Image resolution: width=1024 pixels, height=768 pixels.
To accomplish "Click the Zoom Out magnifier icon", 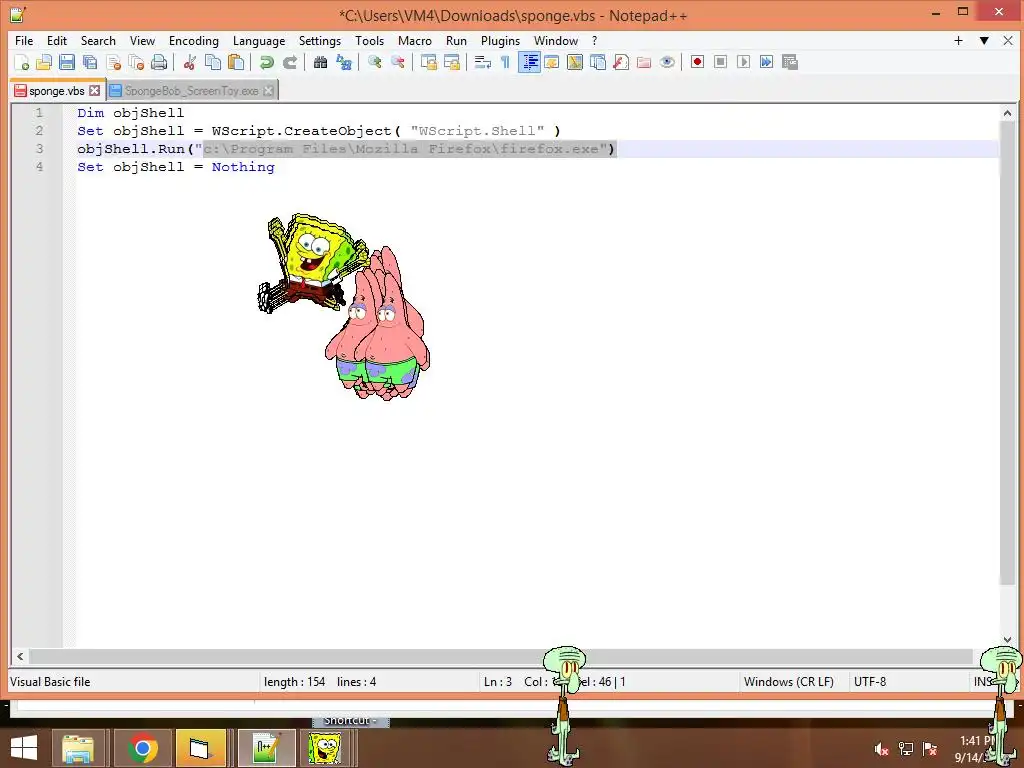I will tap(397, 62).
